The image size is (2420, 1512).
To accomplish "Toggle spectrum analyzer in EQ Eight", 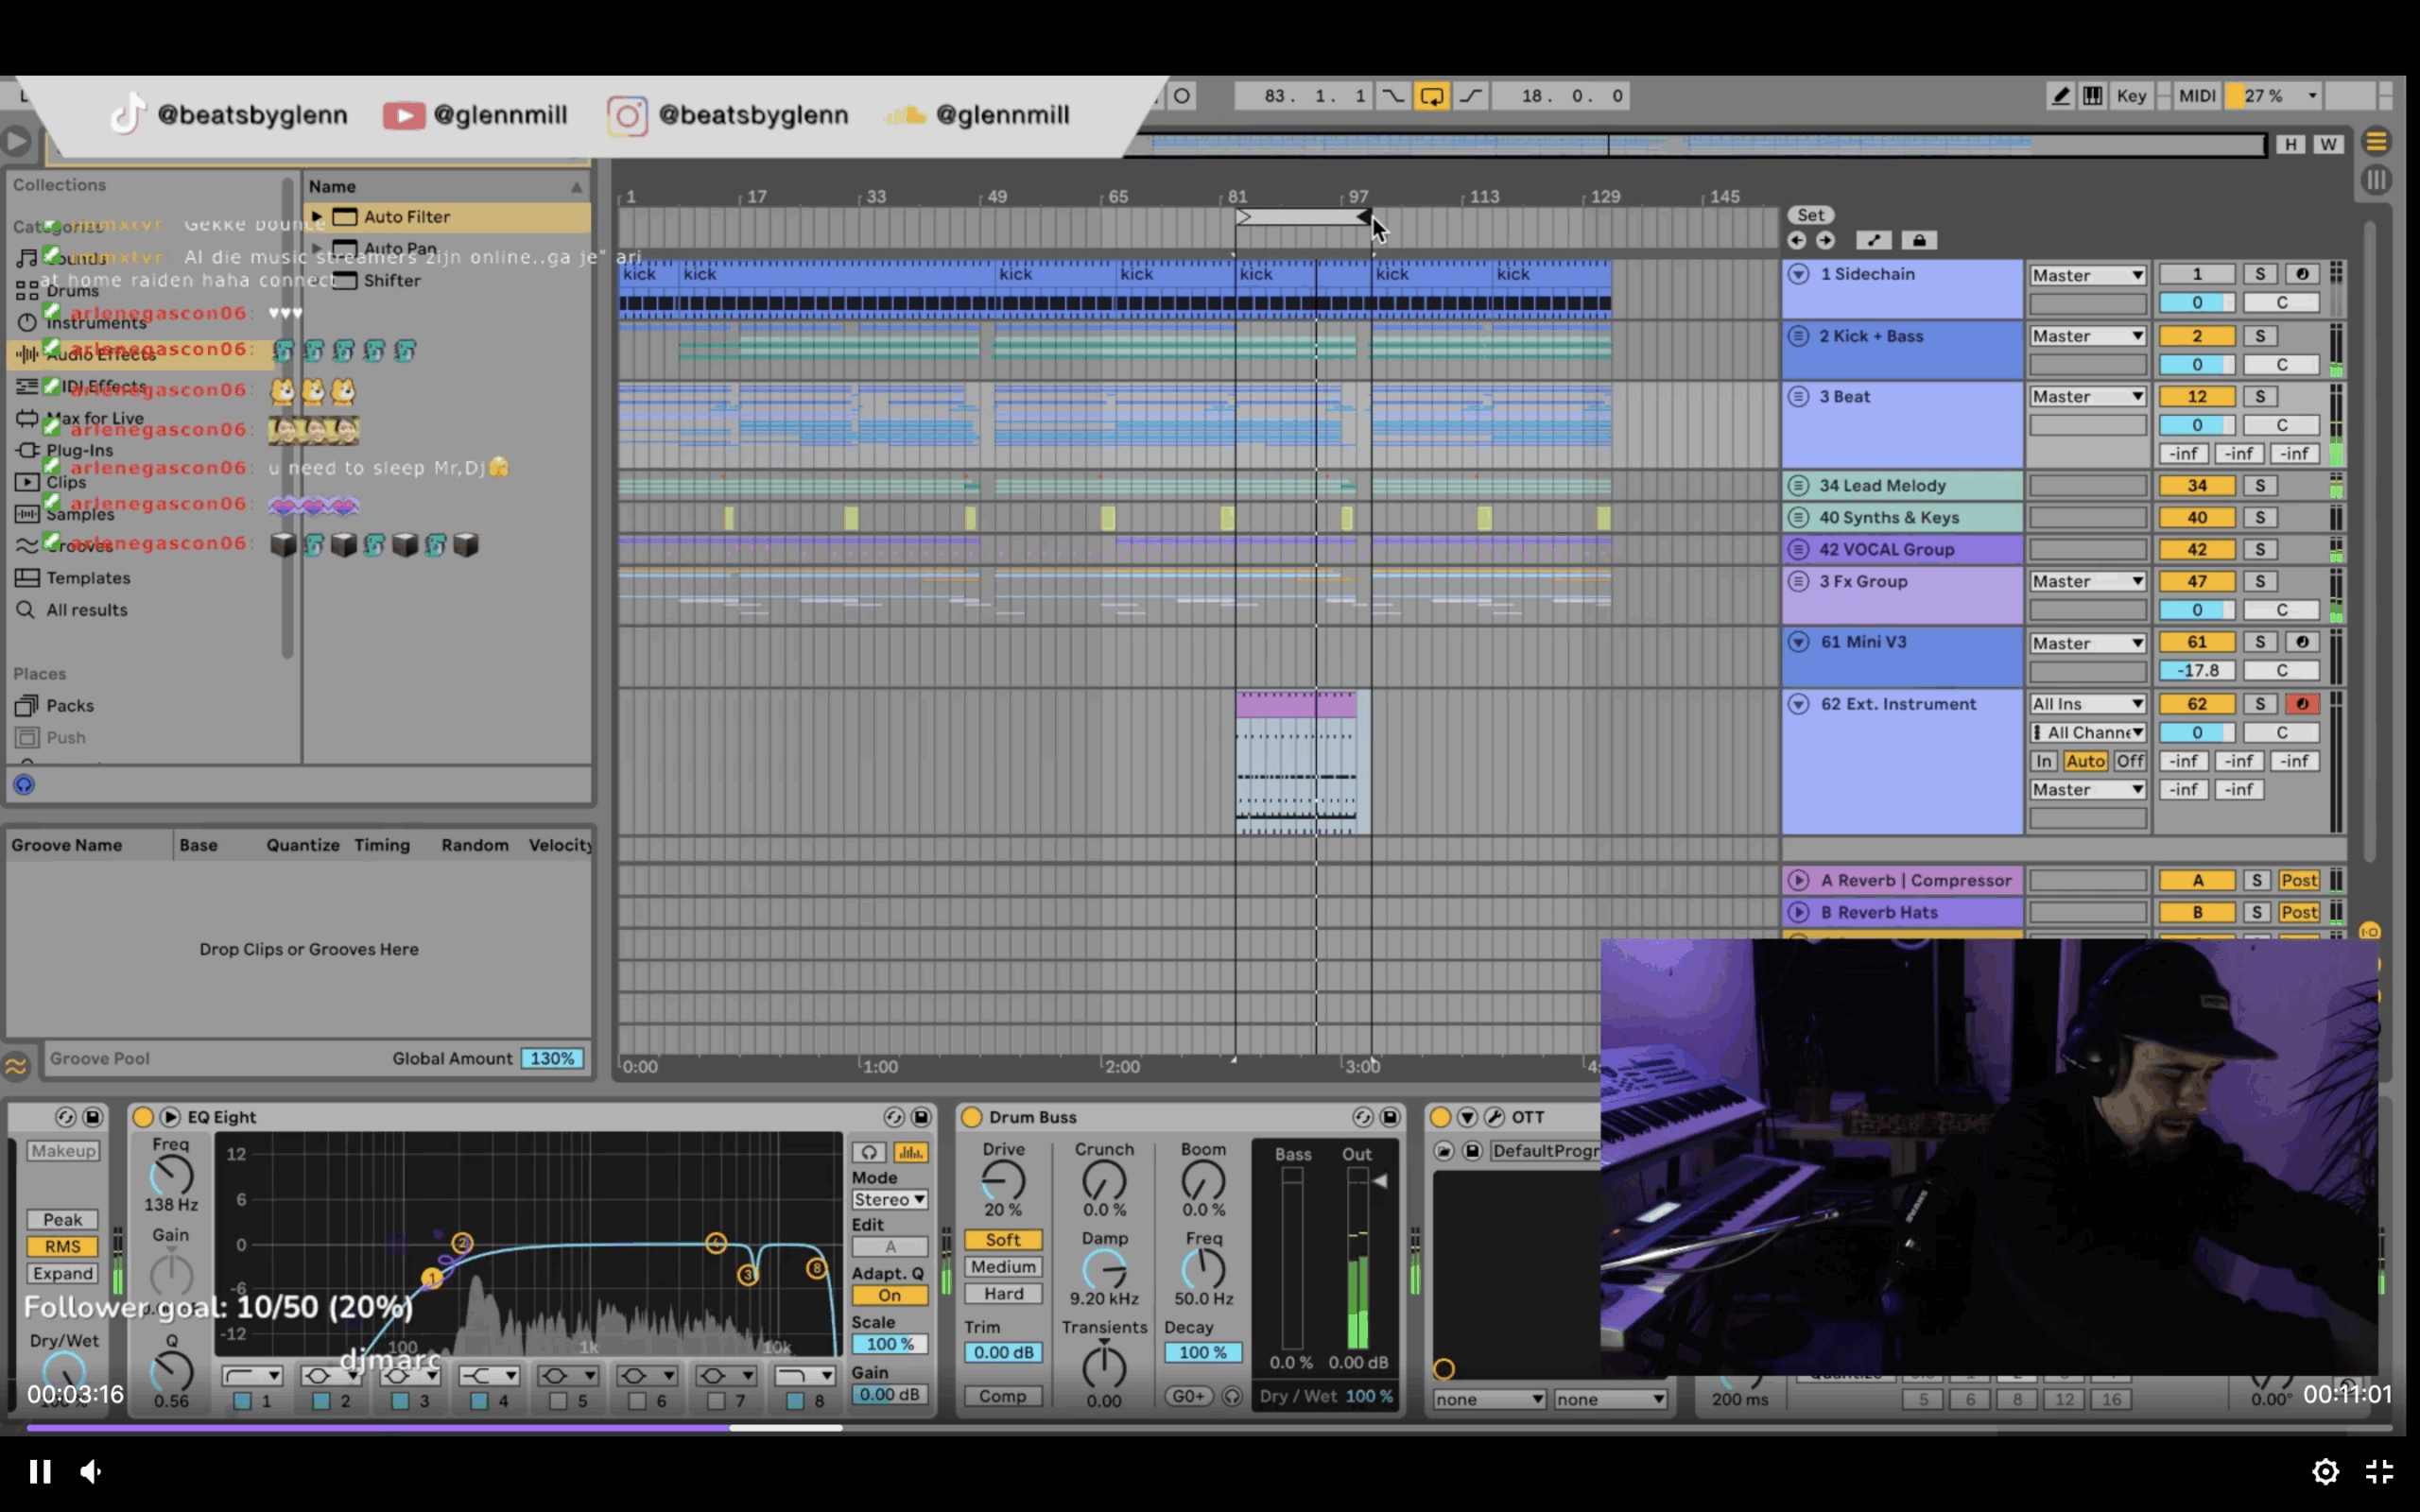I will click(x=909, y=1152).
